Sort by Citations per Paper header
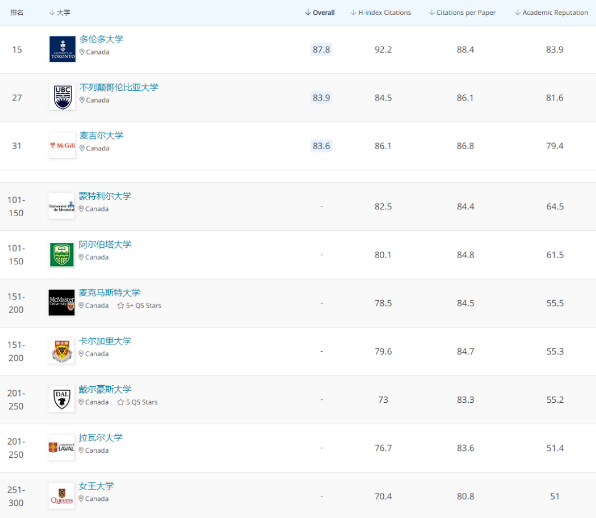Screen dimensions: 596x518 tap(462, 13)
